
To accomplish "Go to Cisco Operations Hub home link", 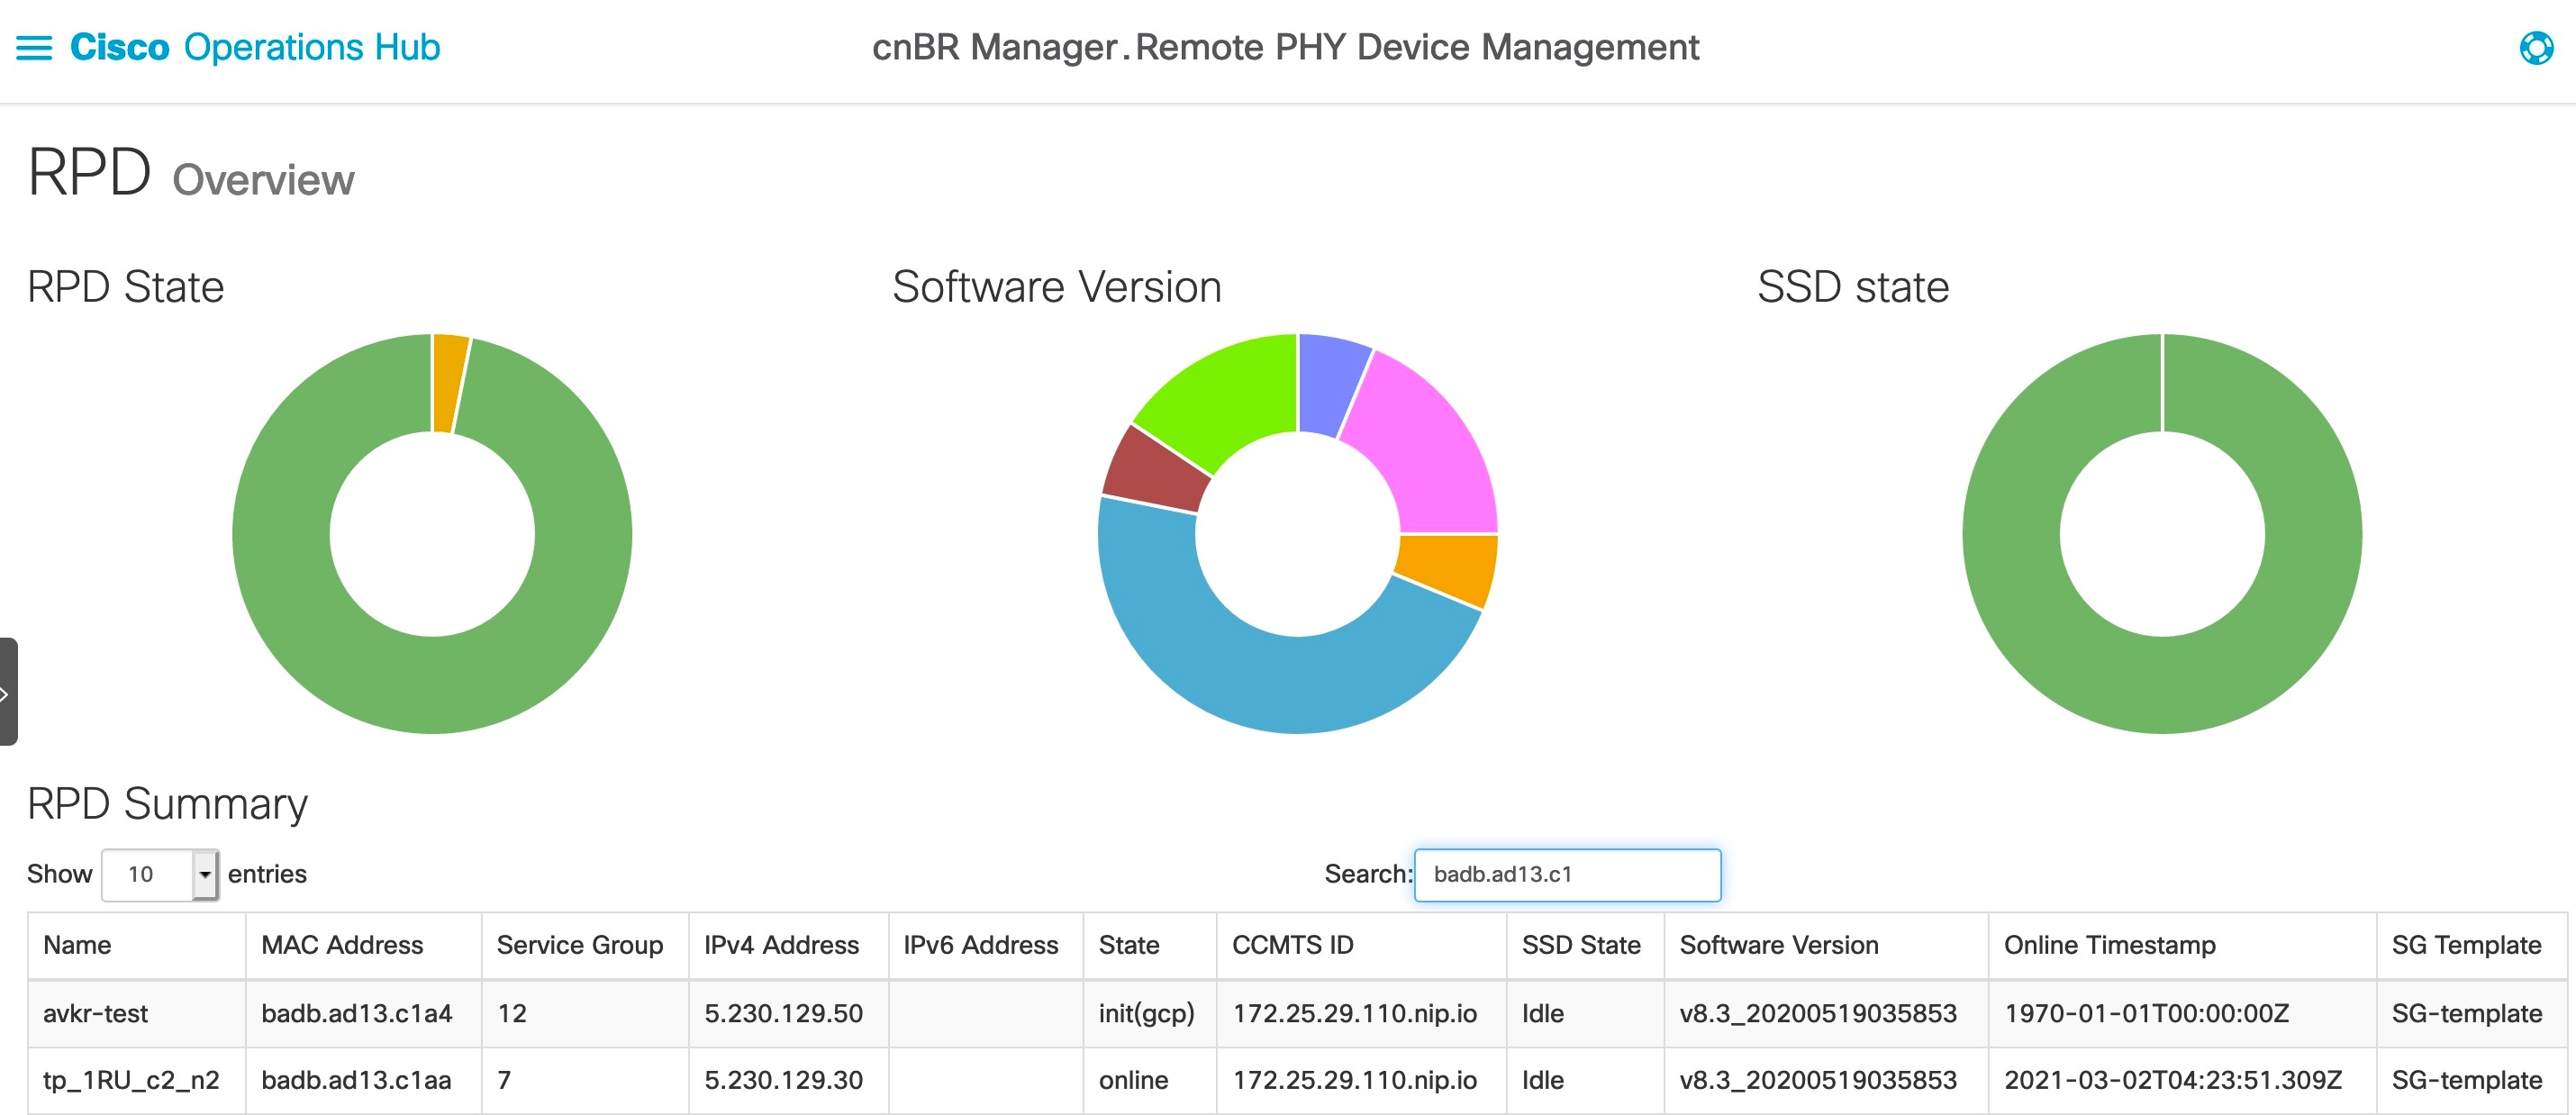I will [x=255, y=48].
